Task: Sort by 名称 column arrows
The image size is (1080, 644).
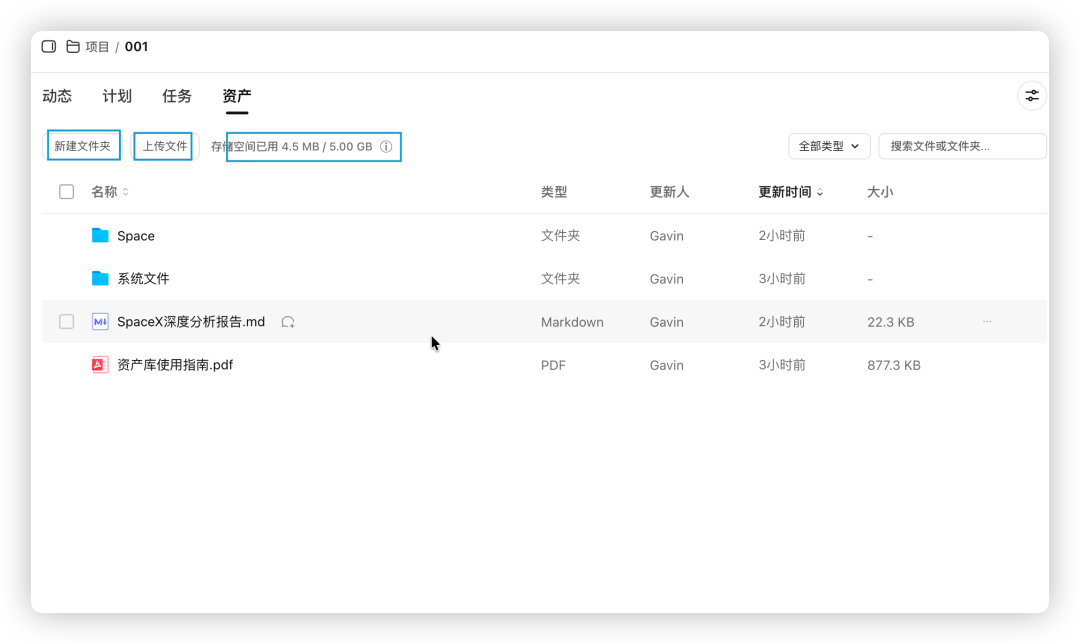Action: click(x=125, y=191)
